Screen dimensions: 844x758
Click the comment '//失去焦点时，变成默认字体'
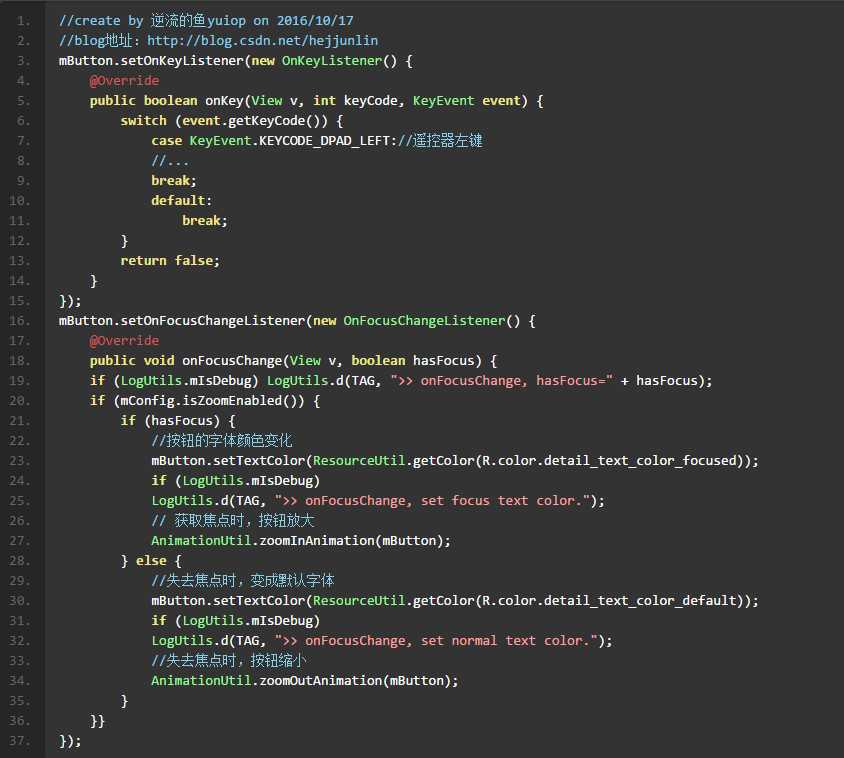click(x=243, y=581)
